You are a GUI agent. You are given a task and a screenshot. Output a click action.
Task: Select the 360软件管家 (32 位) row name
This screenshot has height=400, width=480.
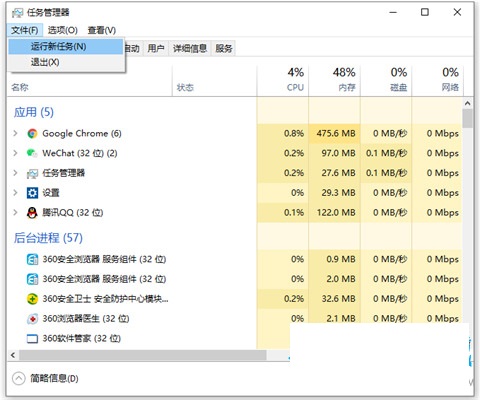81,339
